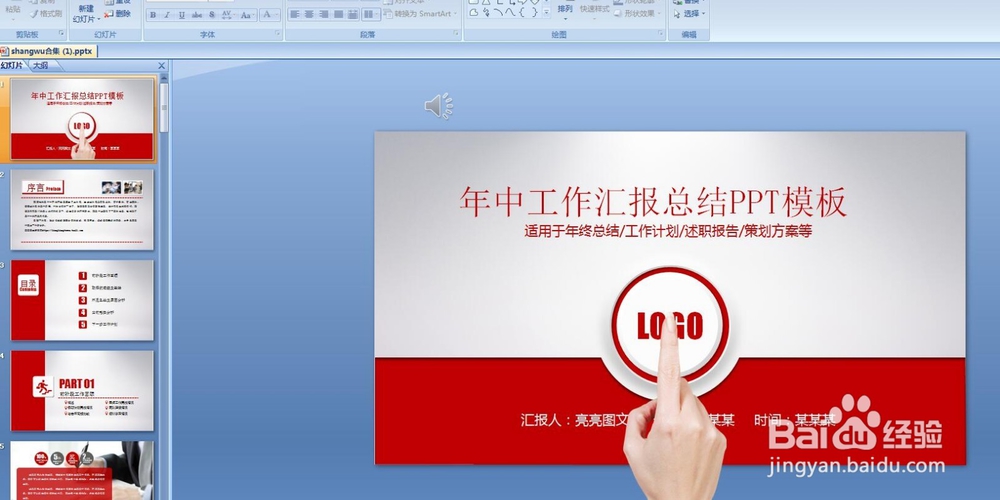Align text right
This screenshot has width=1000, height=500.
click(324, 14)
